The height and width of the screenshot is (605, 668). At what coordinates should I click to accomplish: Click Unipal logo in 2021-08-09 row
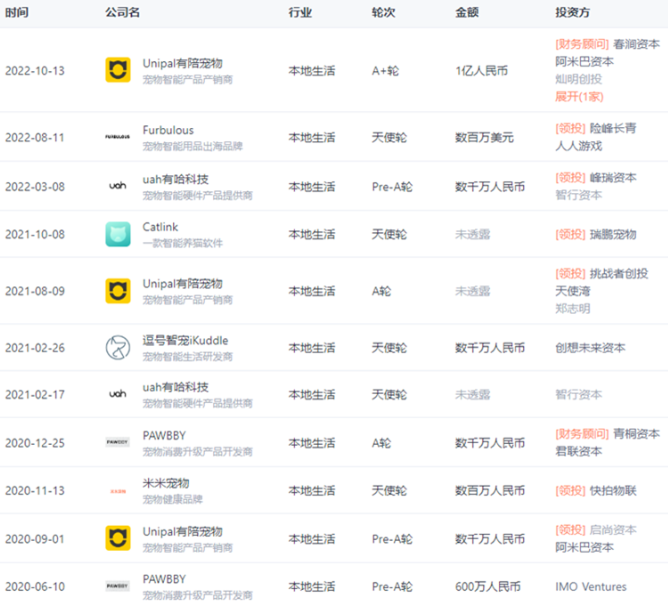coord(118,291)
